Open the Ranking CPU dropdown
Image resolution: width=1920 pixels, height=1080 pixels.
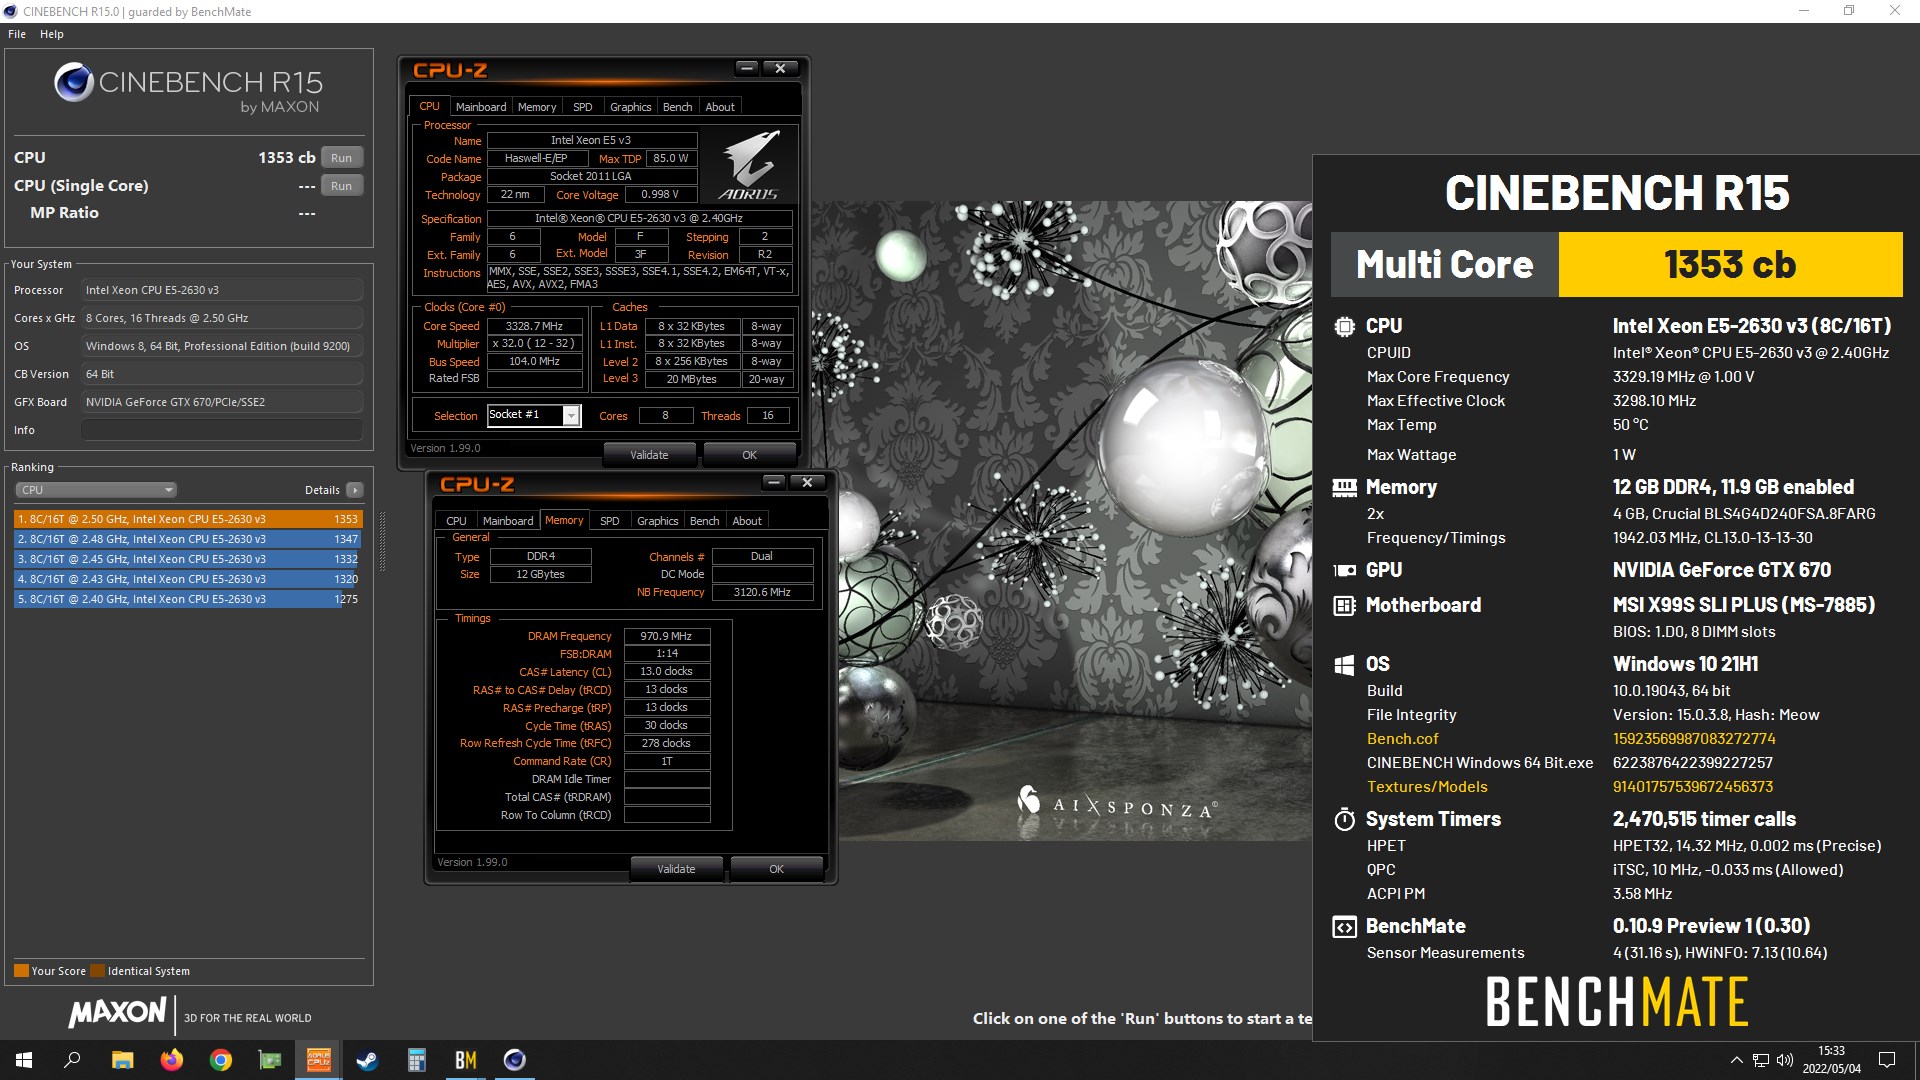tap(96, 490)
